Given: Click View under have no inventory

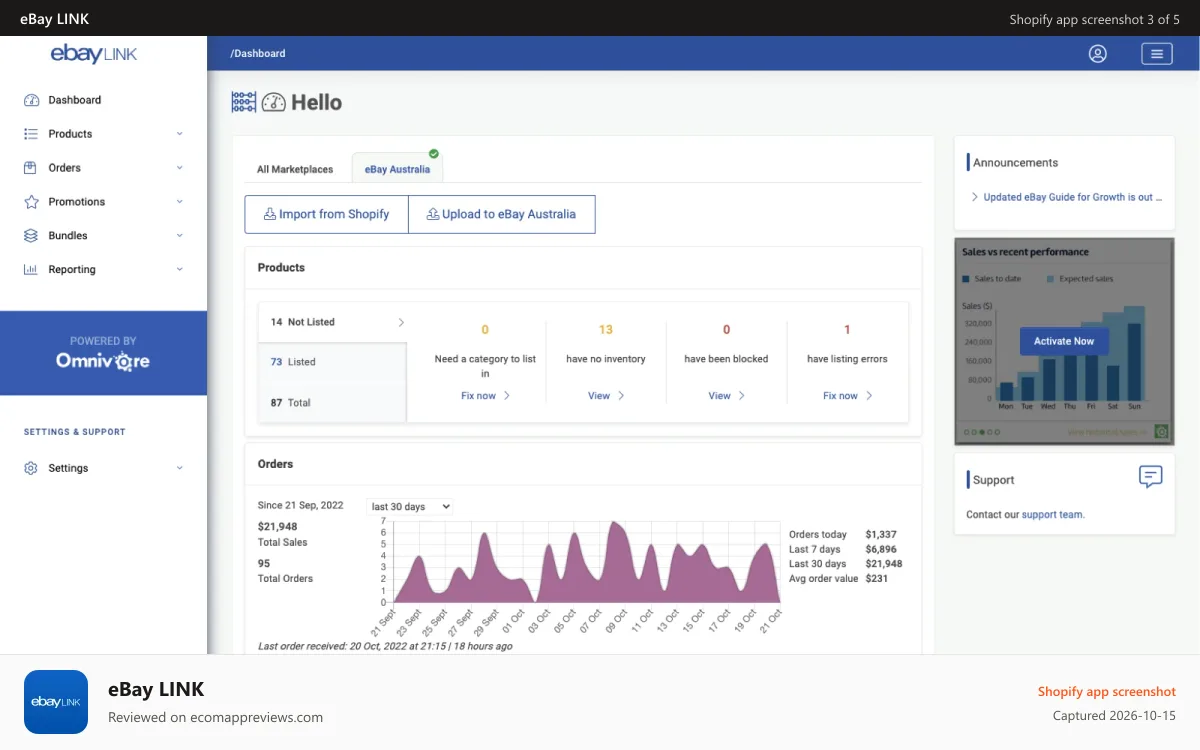Looking at the screenshot, I should point(606,396).
